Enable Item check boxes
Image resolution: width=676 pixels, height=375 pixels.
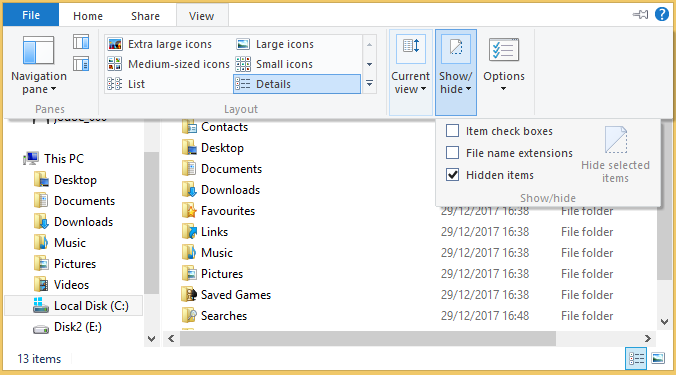(452, 131)
